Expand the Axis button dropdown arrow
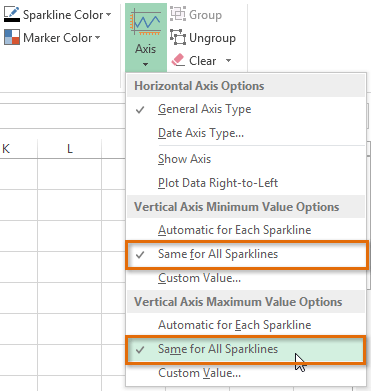The height and width of the screenshot is (391, 371). point(146,64)
